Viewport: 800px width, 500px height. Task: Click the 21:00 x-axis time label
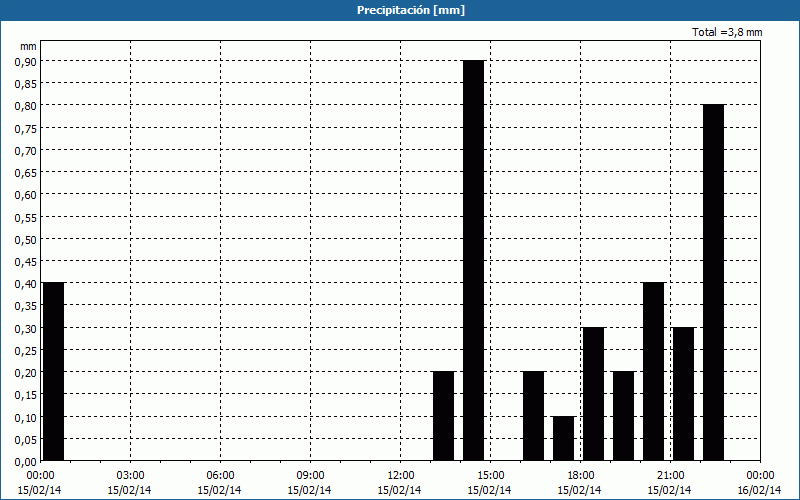(x=670, y=476)
